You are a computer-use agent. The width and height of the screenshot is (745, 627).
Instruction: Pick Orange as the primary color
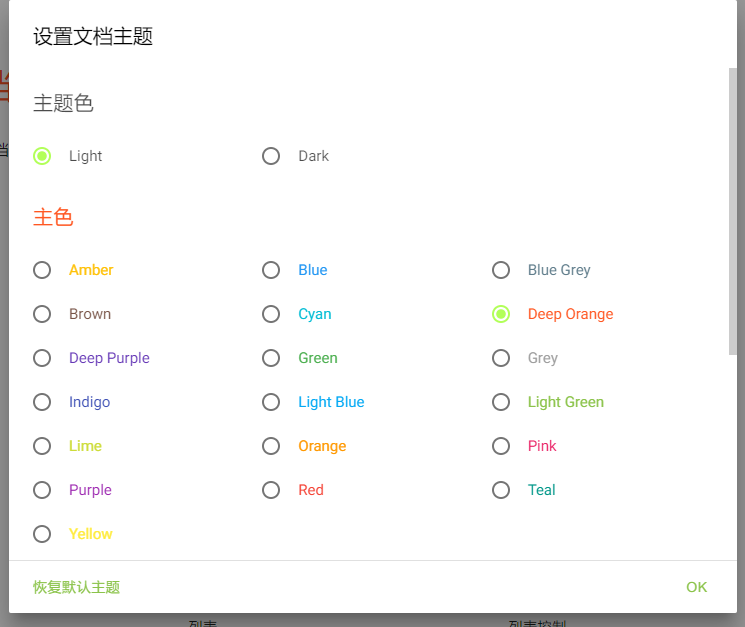[271, 446]
